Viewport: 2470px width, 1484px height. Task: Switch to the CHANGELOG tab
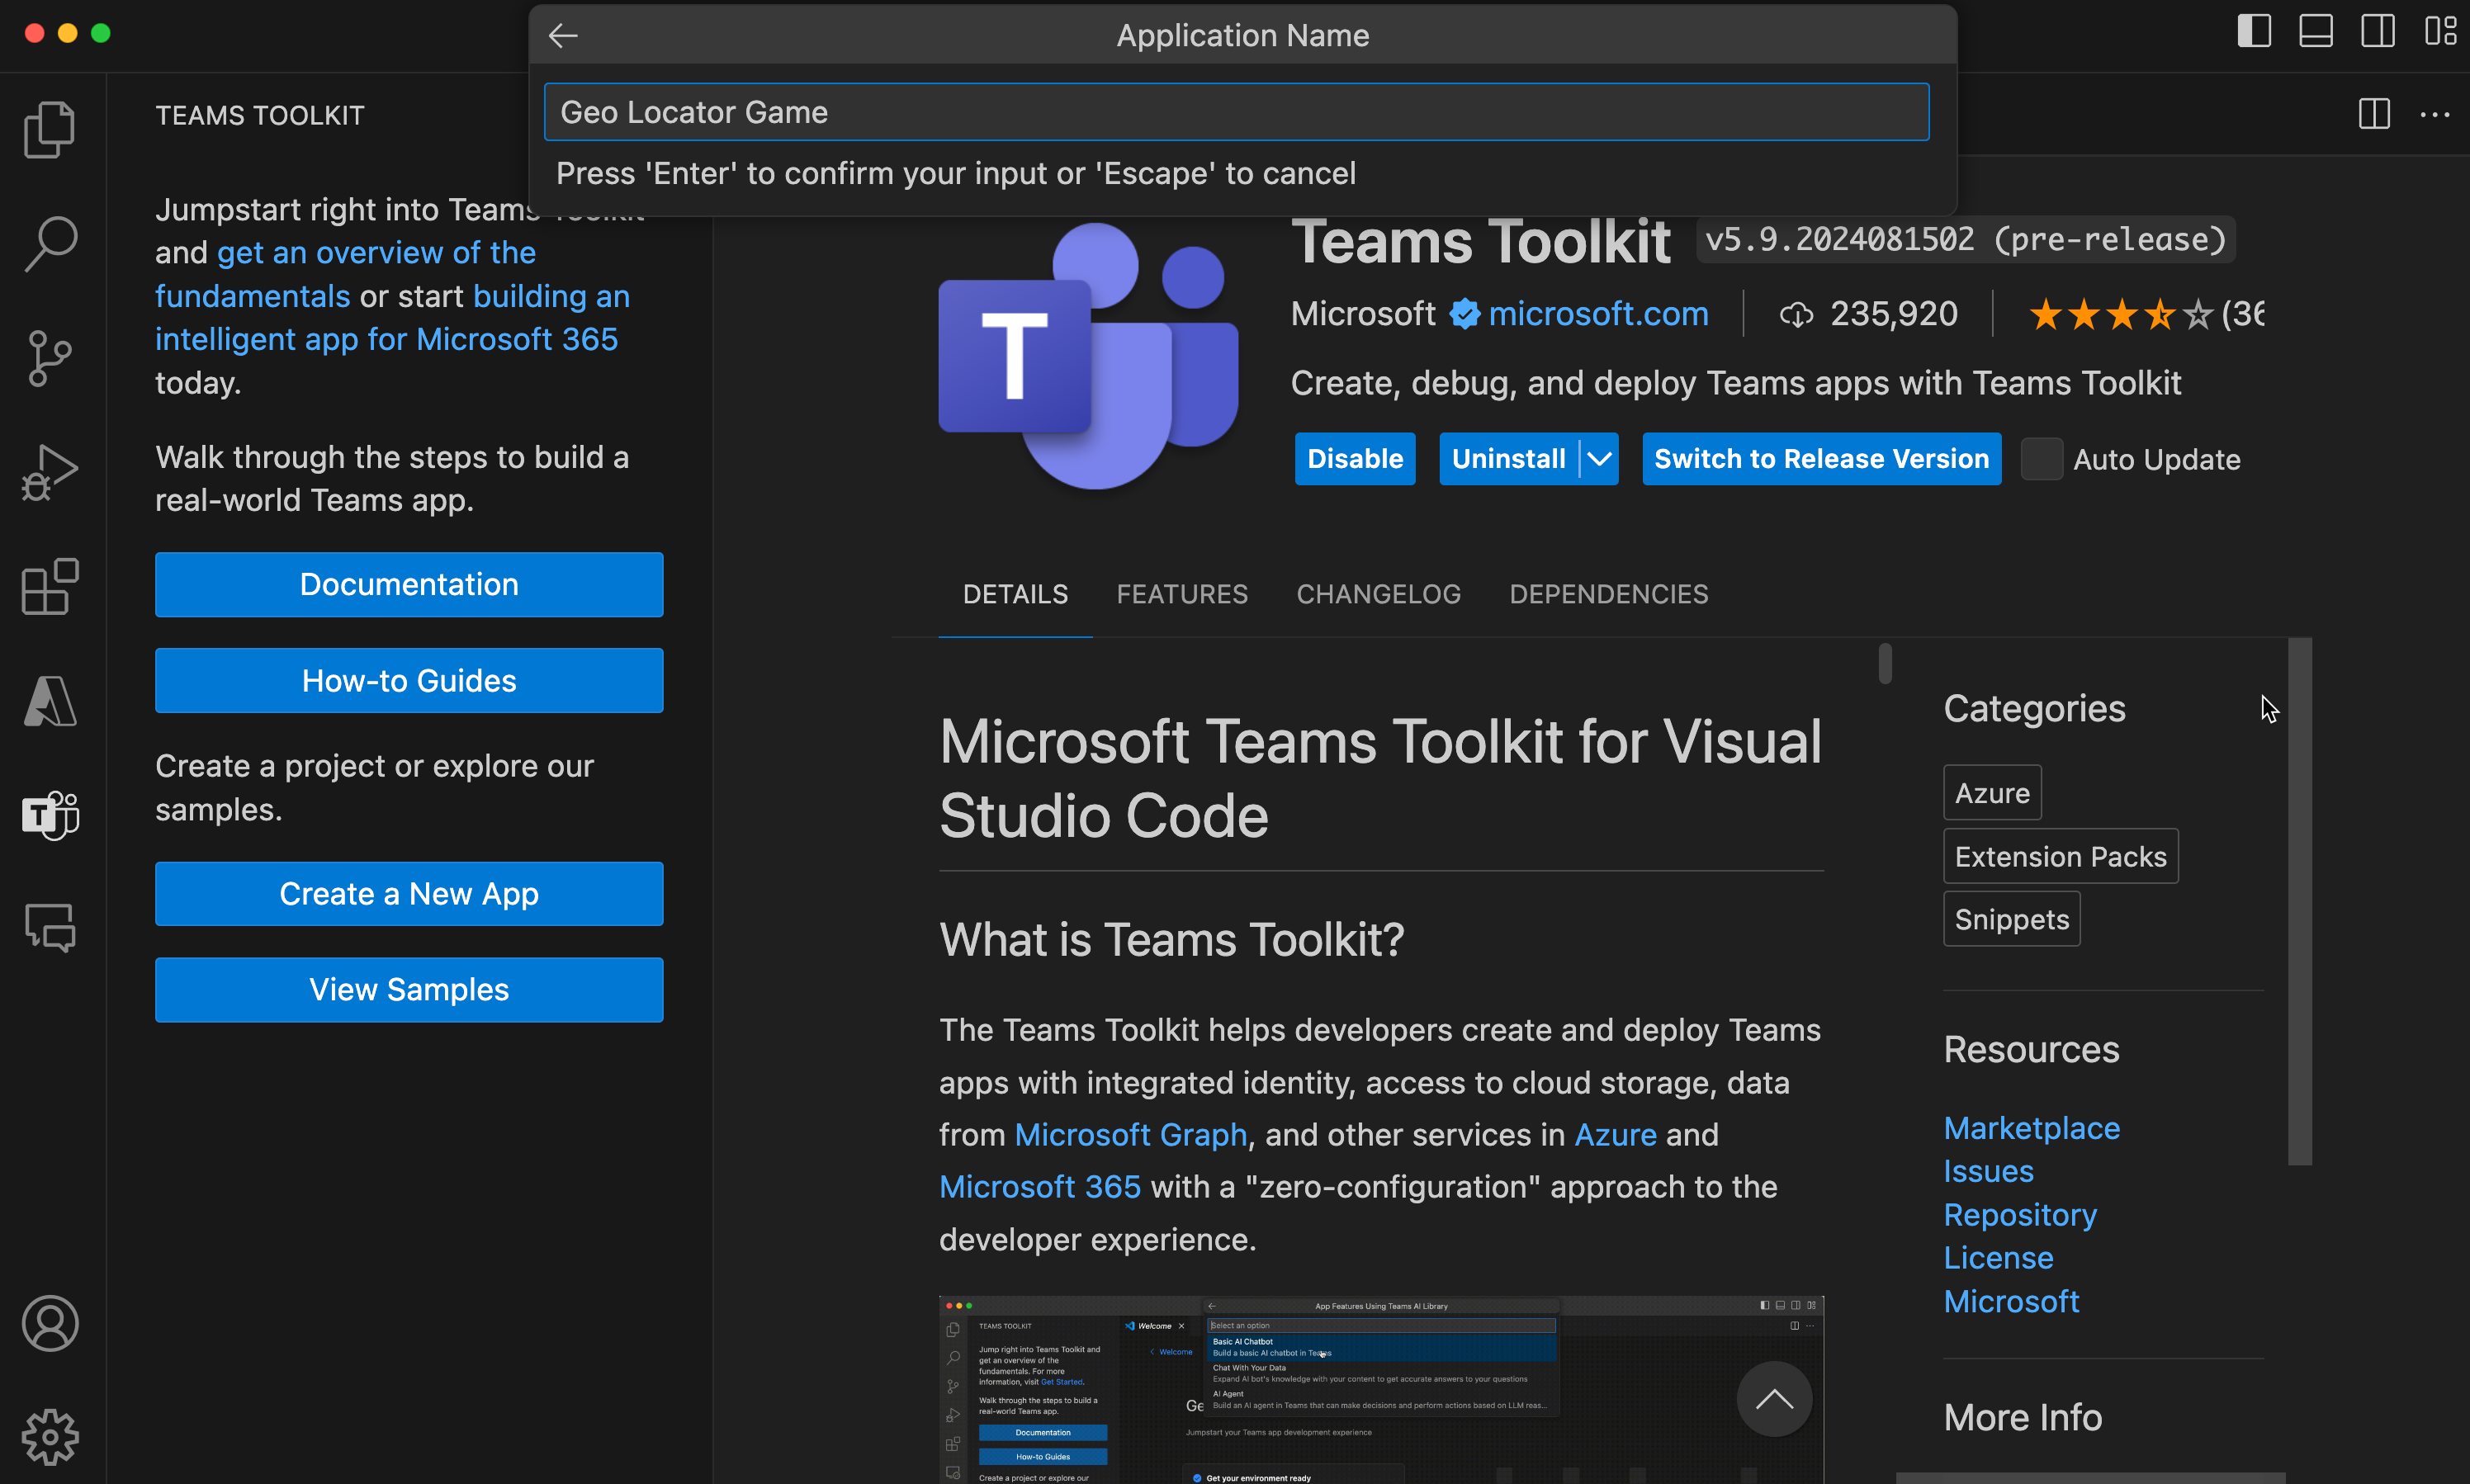click(x=1378, y=594)
